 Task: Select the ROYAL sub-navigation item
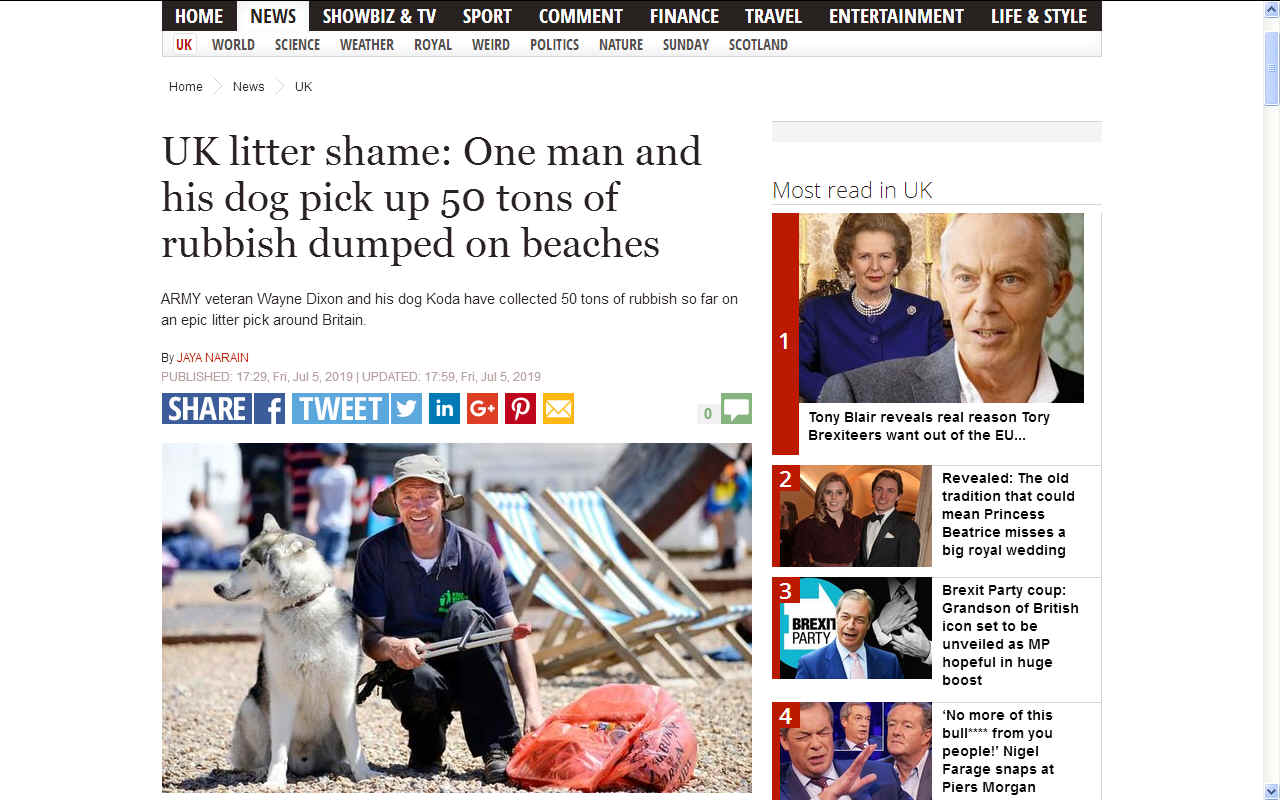click(x=433, y=44)
